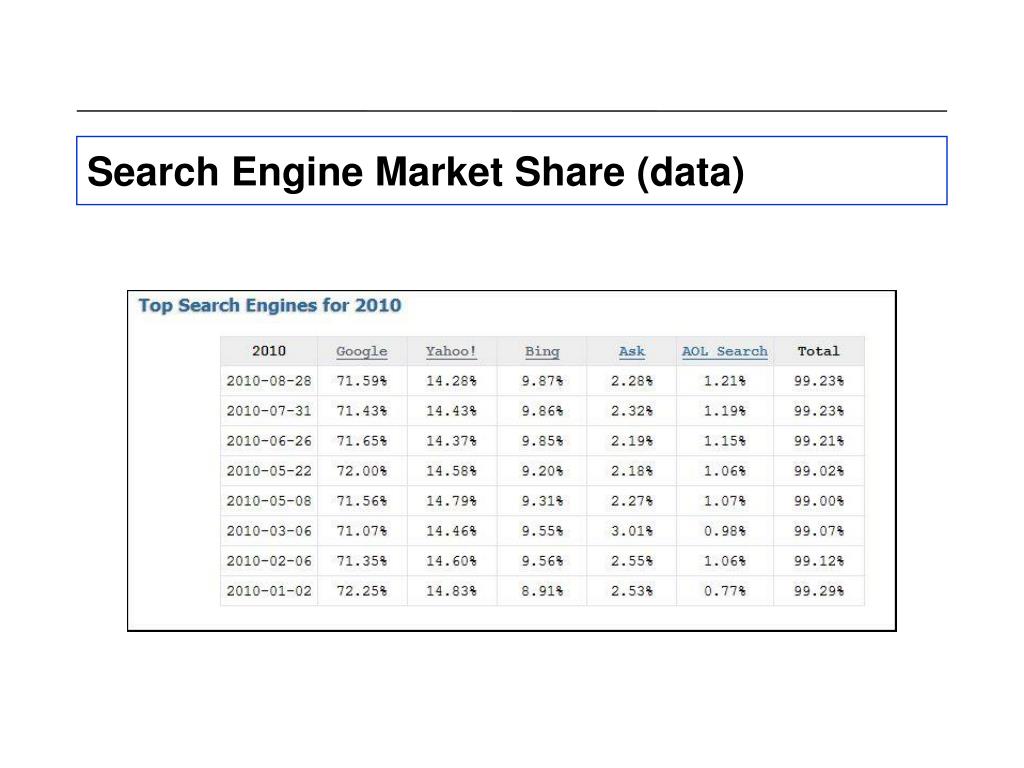Select the 2010-08-28 date row cell

pos(269,381)
